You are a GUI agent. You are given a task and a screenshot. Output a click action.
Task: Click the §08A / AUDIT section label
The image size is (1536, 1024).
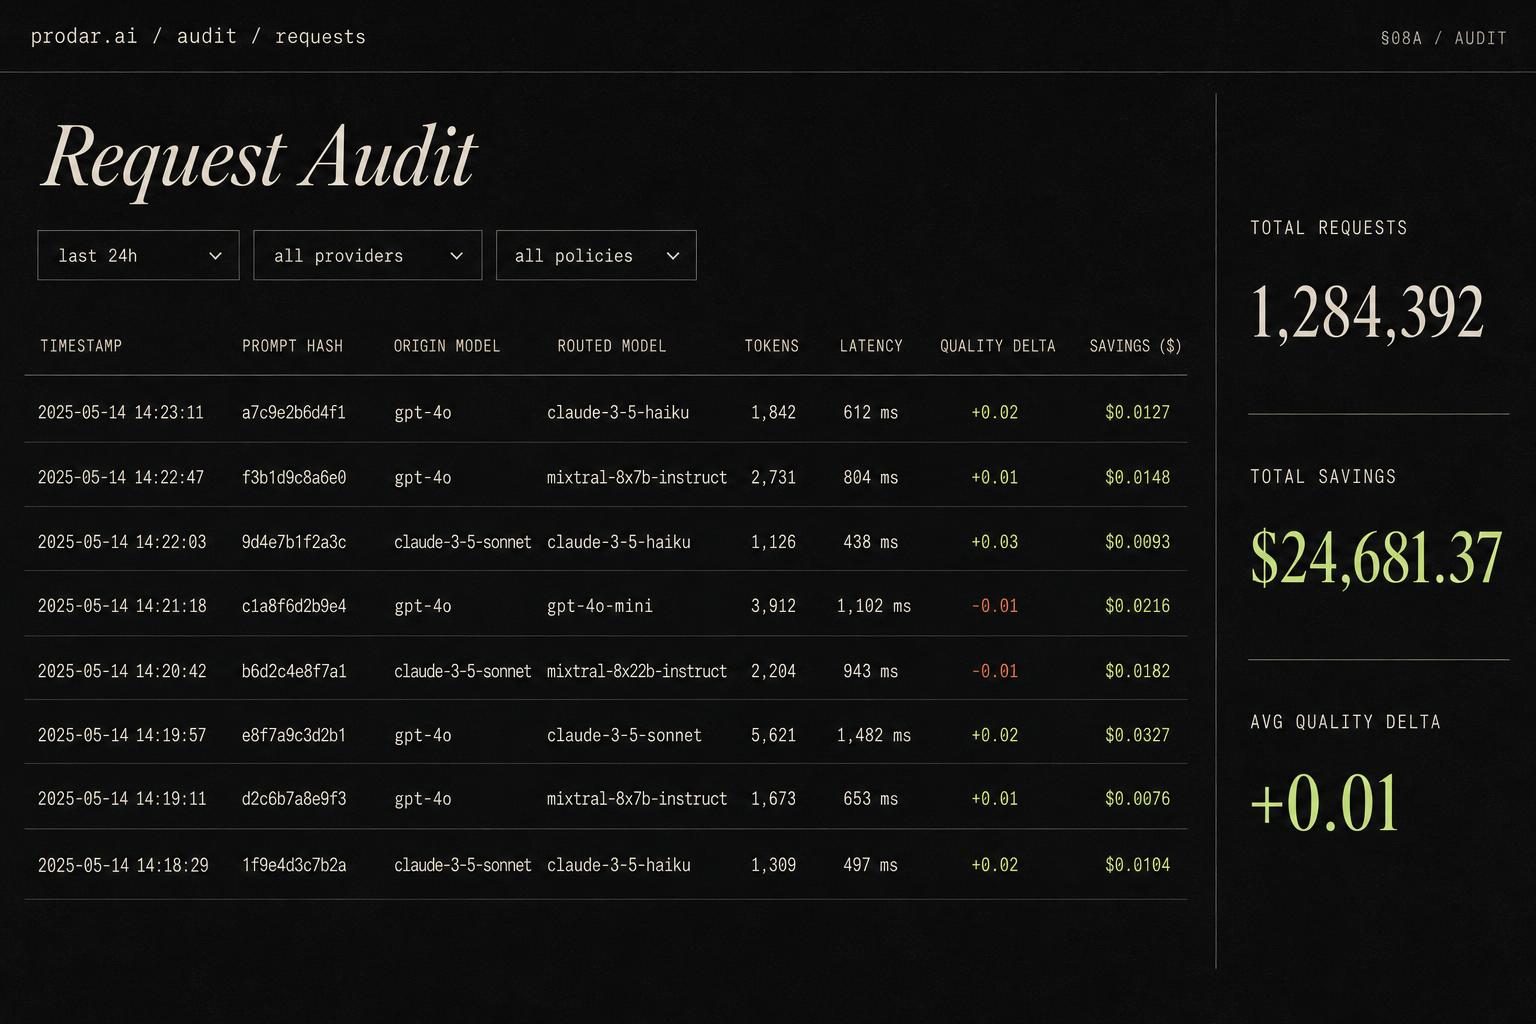1443,38
